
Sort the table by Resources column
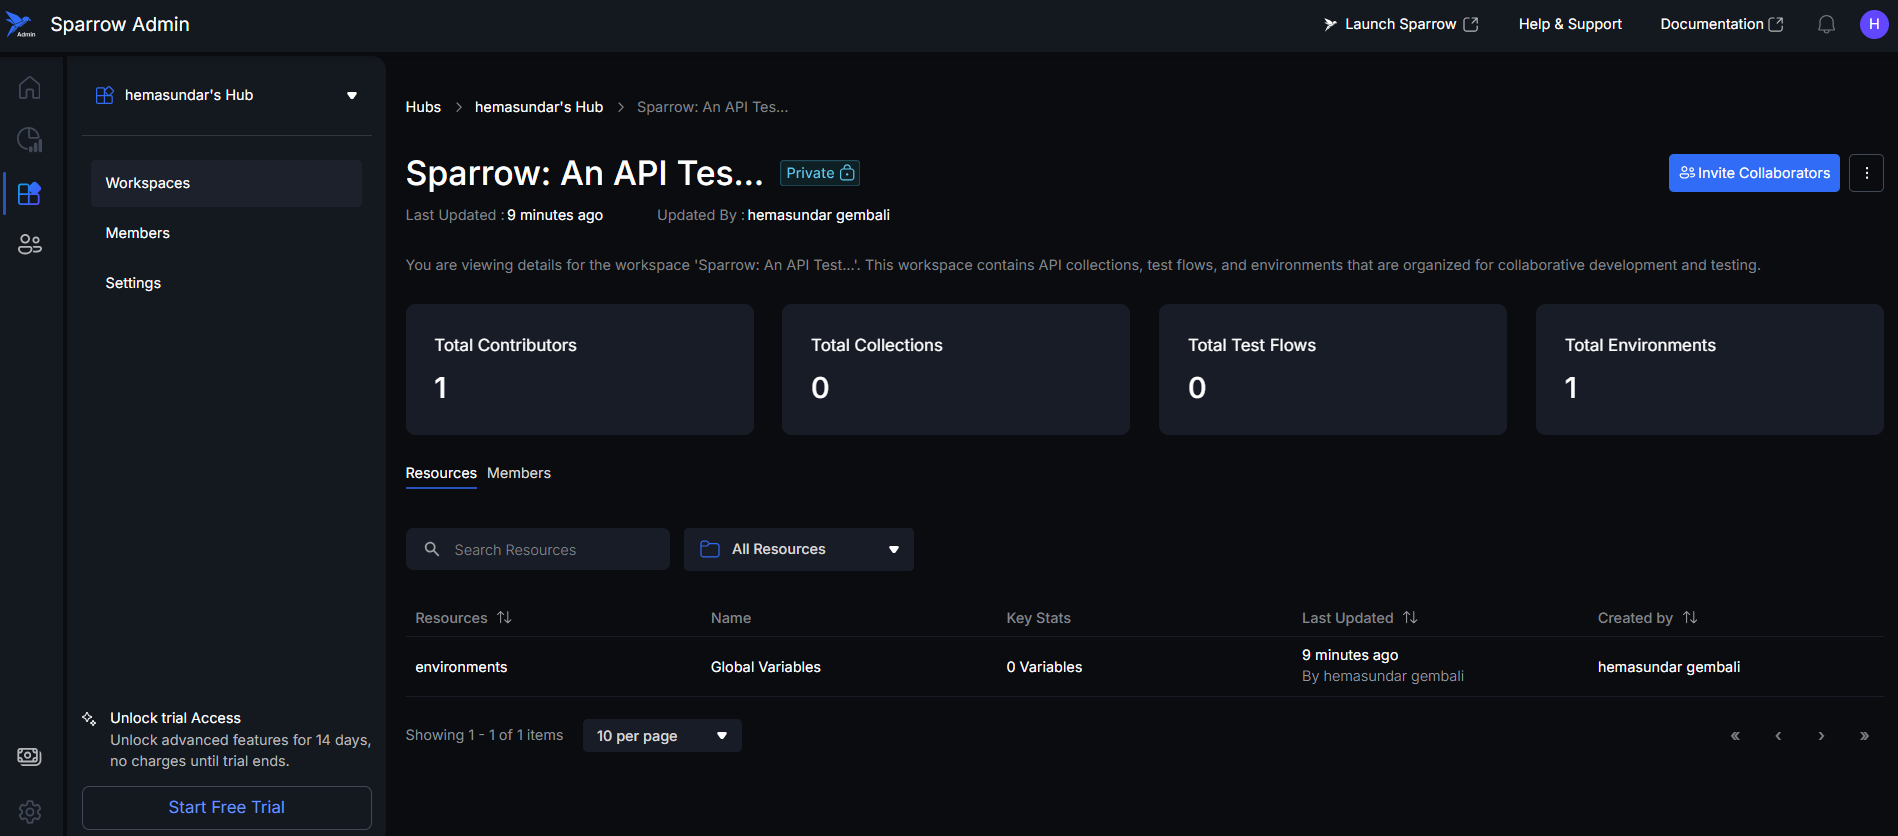click(x=504, y=618)
